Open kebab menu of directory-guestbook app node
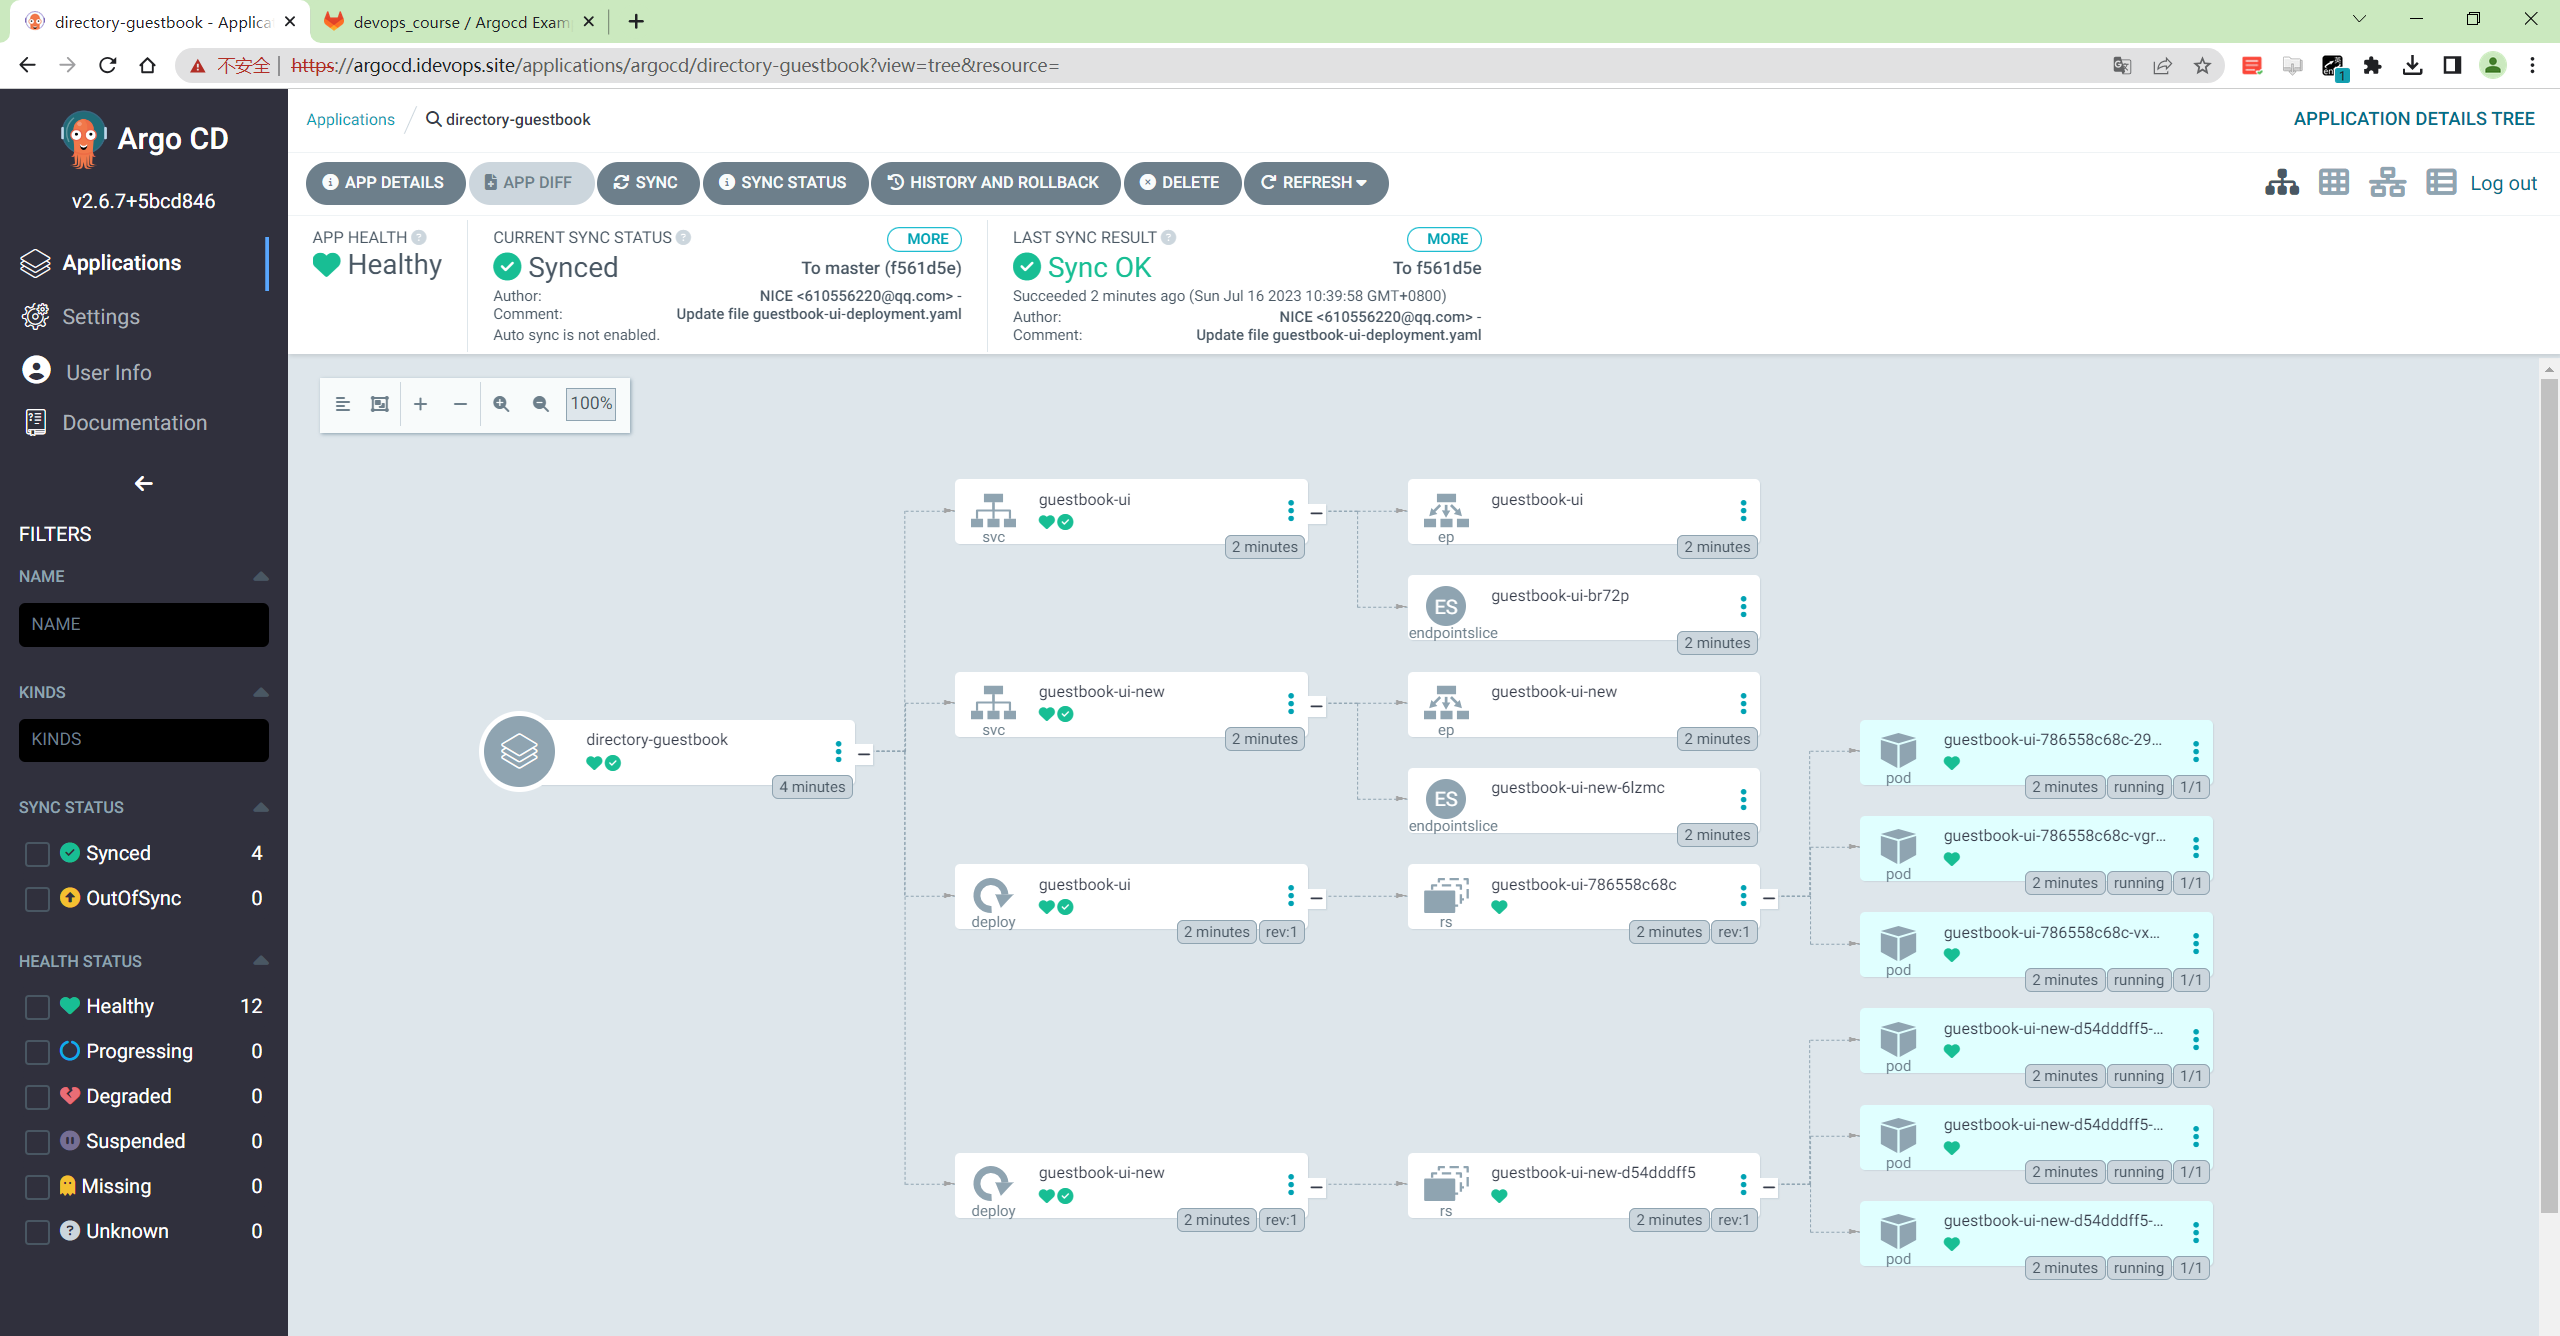The width and height of the screenshot is (2560, 1336). pos(838,751)
